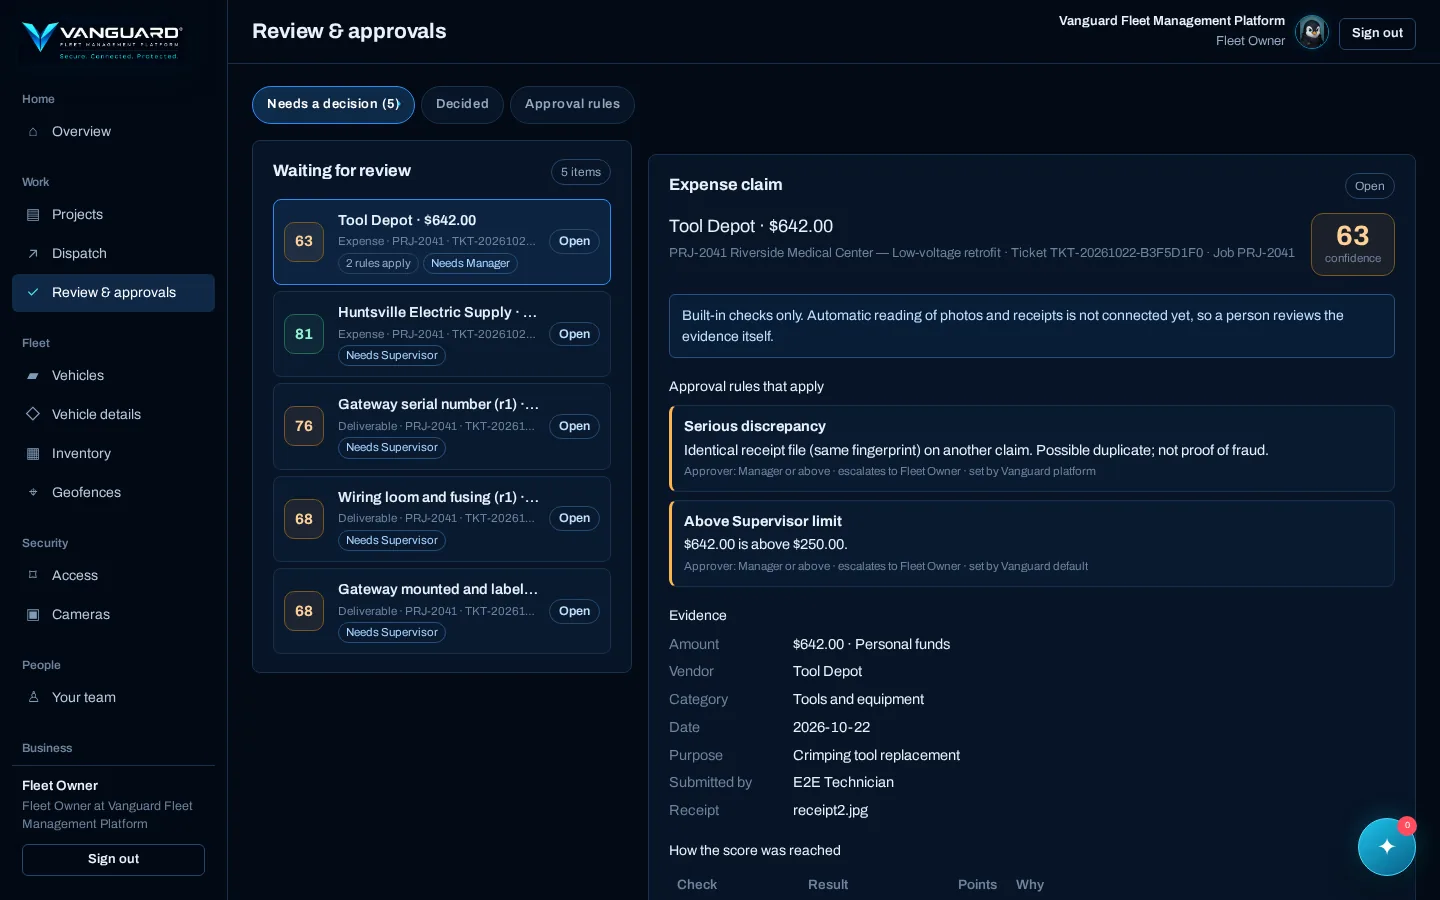Click the Your team person icon
Viewport: 1440px width, 900px height.
click(33, 698)
